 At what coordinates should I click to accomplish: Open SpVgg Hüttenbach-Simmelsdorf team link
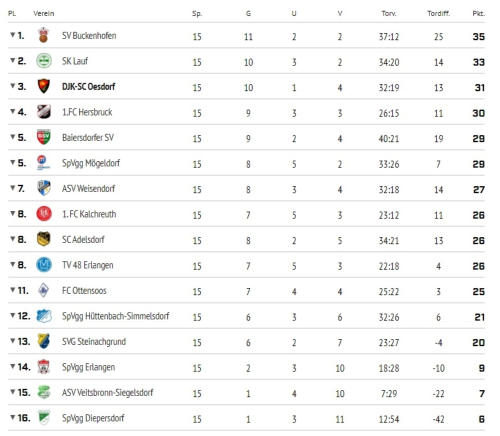click(x=115, y=316)
